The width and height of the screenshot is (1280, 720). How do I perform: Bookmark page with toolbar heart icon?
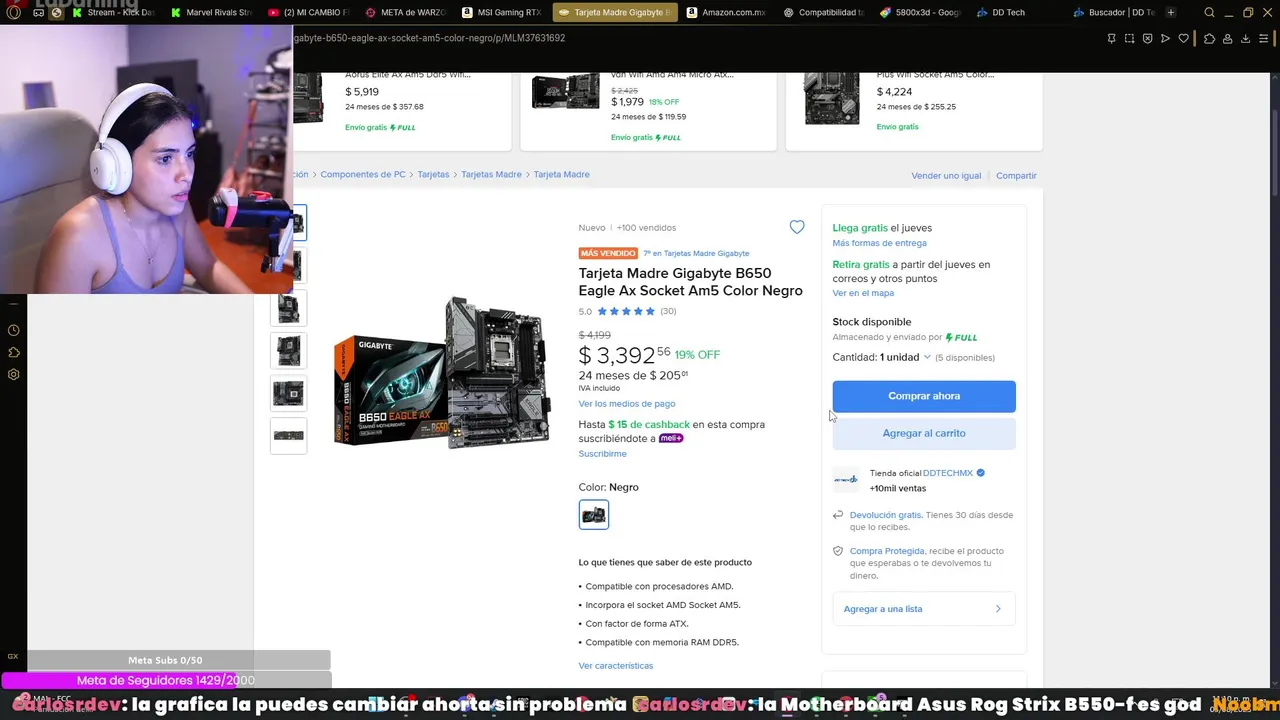(1183, 39)
